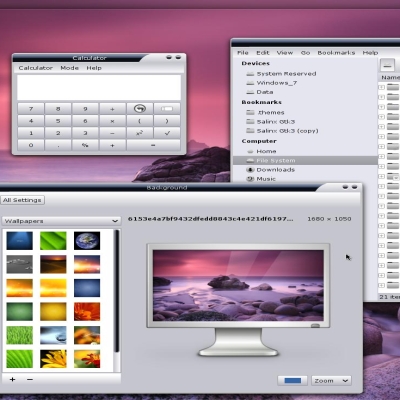Expand the first folder row in file list
This screenshot has height=400, width=400.
381,87
